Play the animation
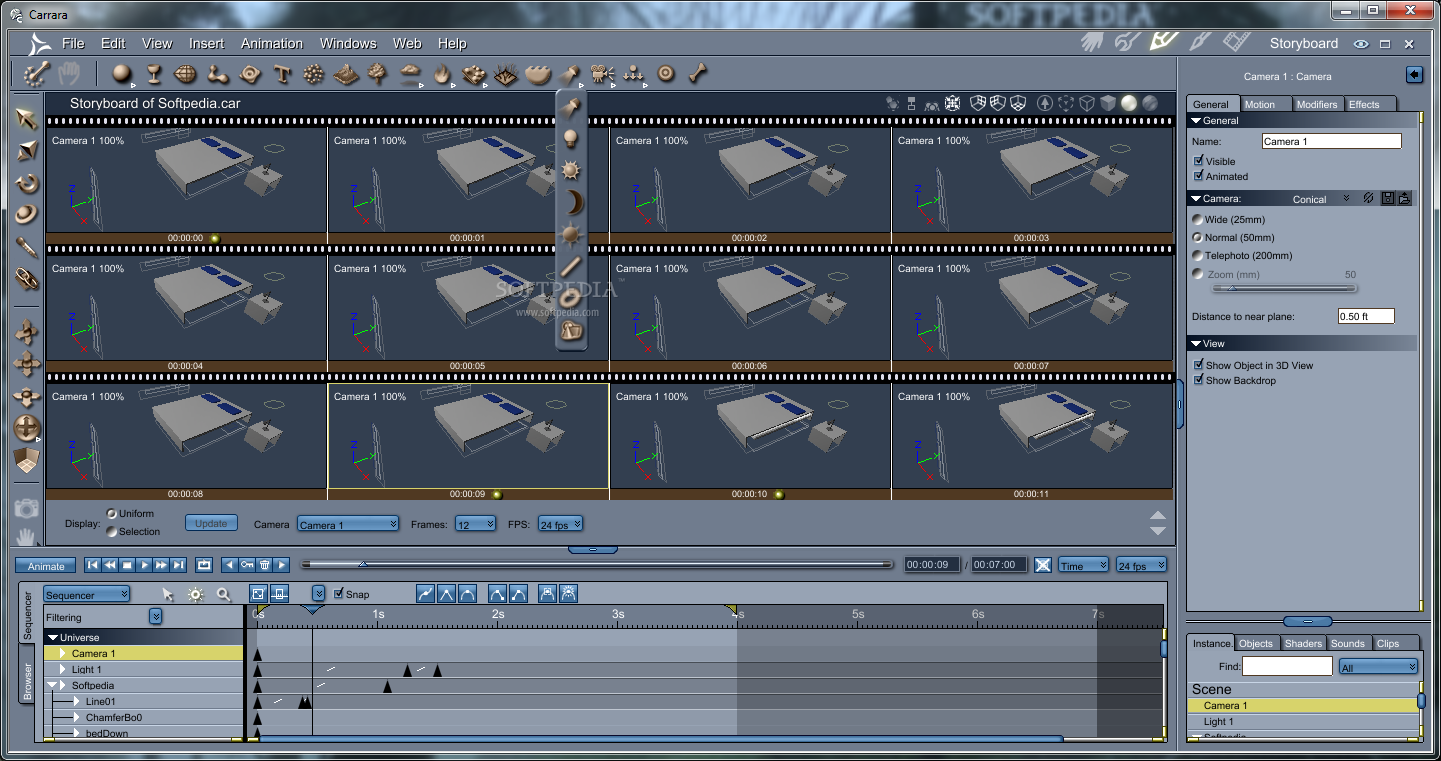Screen dimensions: 1441x761 144,565
